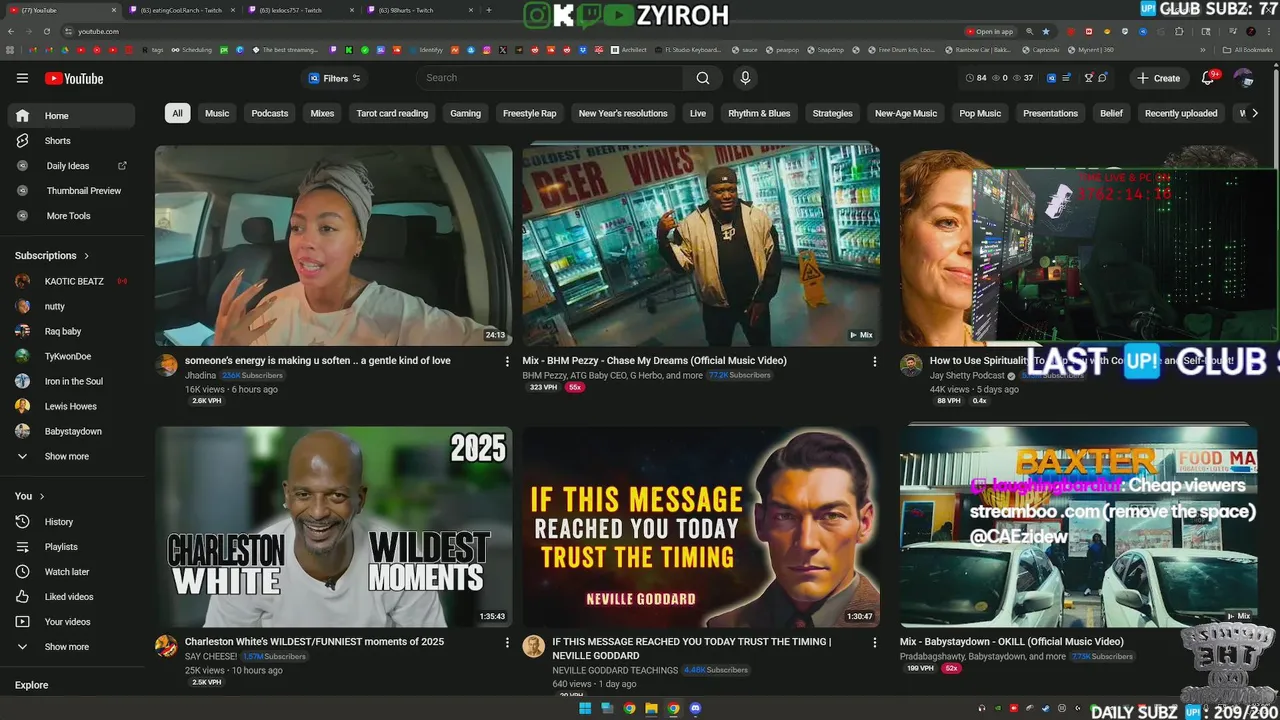
Task: Click the Neville Goddard Teachings channel avatar
Action: pos(533,646)
